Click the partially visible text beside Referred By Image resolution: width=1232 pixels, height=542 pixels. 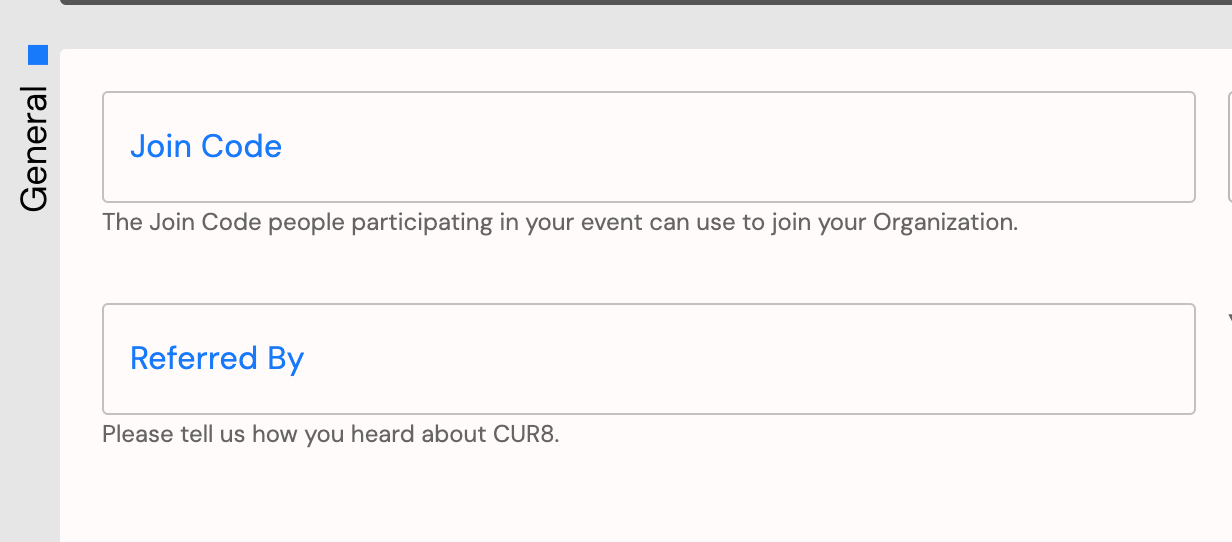tap(1229, 319)
